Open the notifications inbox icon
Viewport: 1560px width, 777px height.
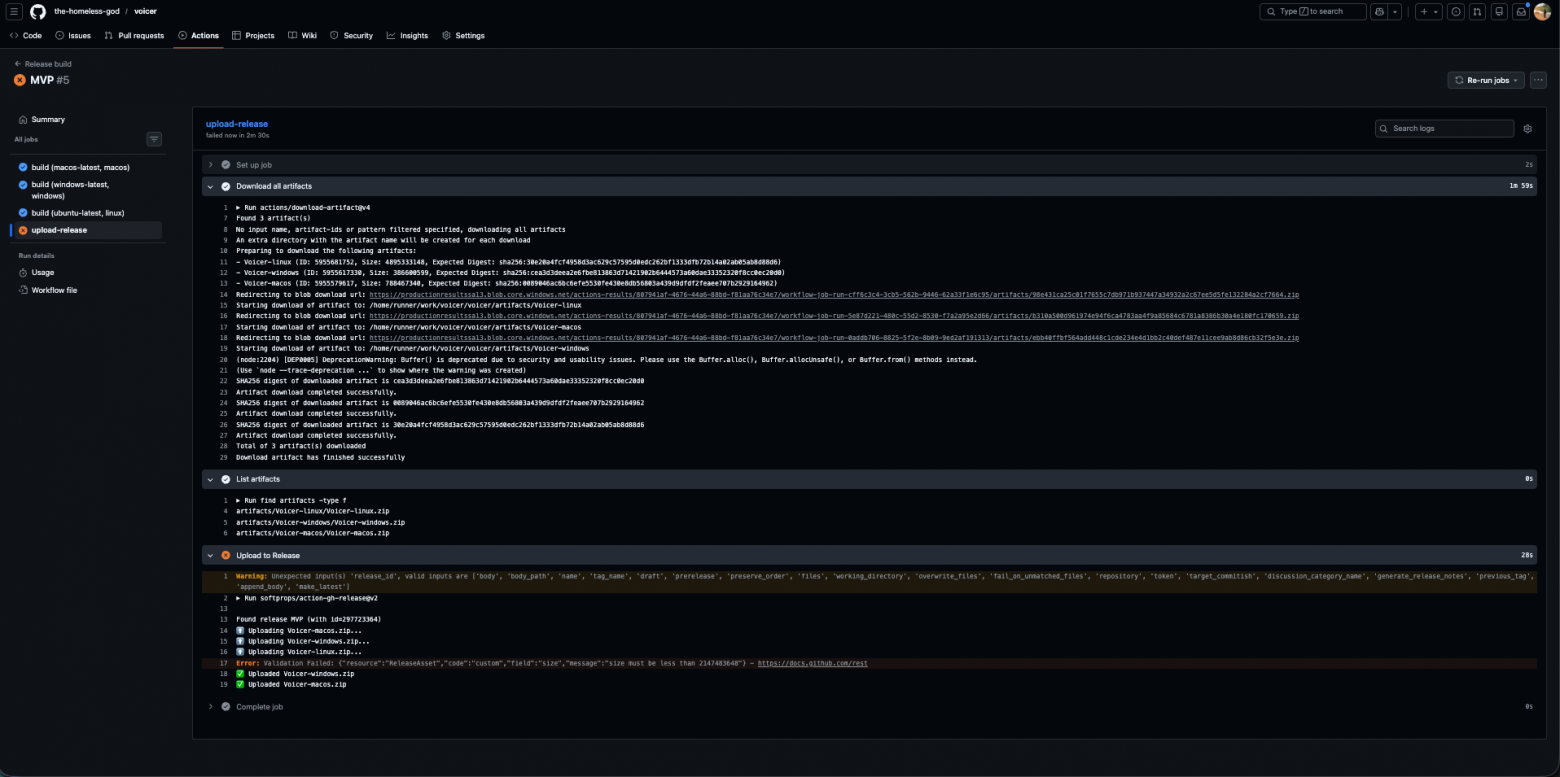(1520, 12)
